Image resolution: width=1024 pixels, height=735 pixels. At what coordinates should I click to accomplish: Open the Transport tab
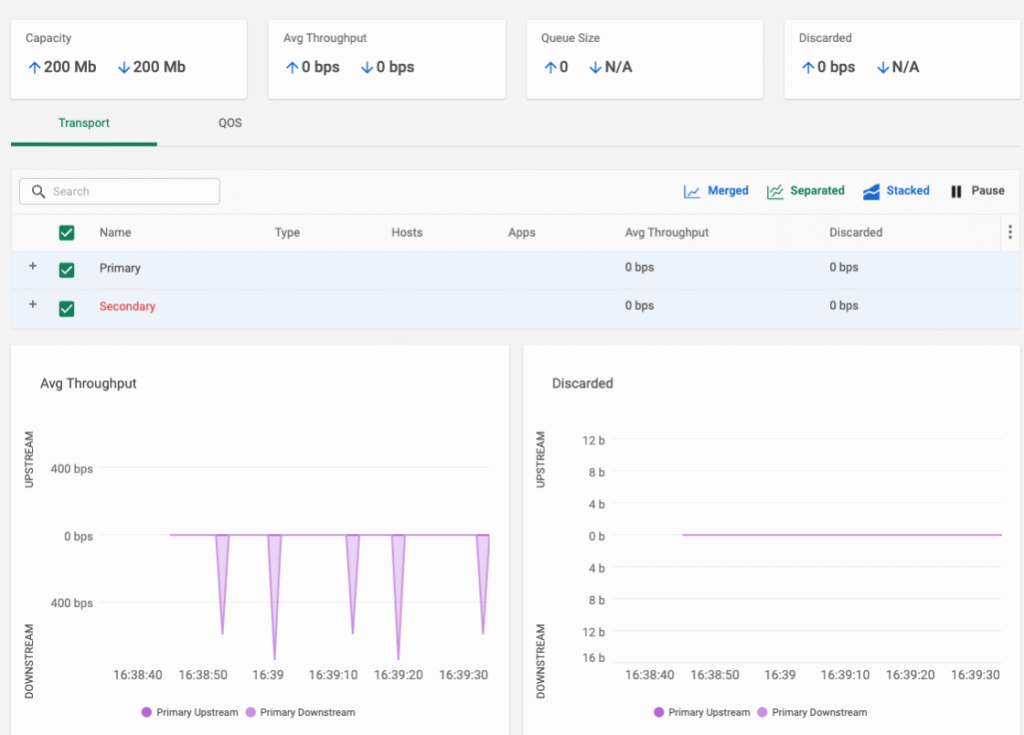[x=83, y=123]
